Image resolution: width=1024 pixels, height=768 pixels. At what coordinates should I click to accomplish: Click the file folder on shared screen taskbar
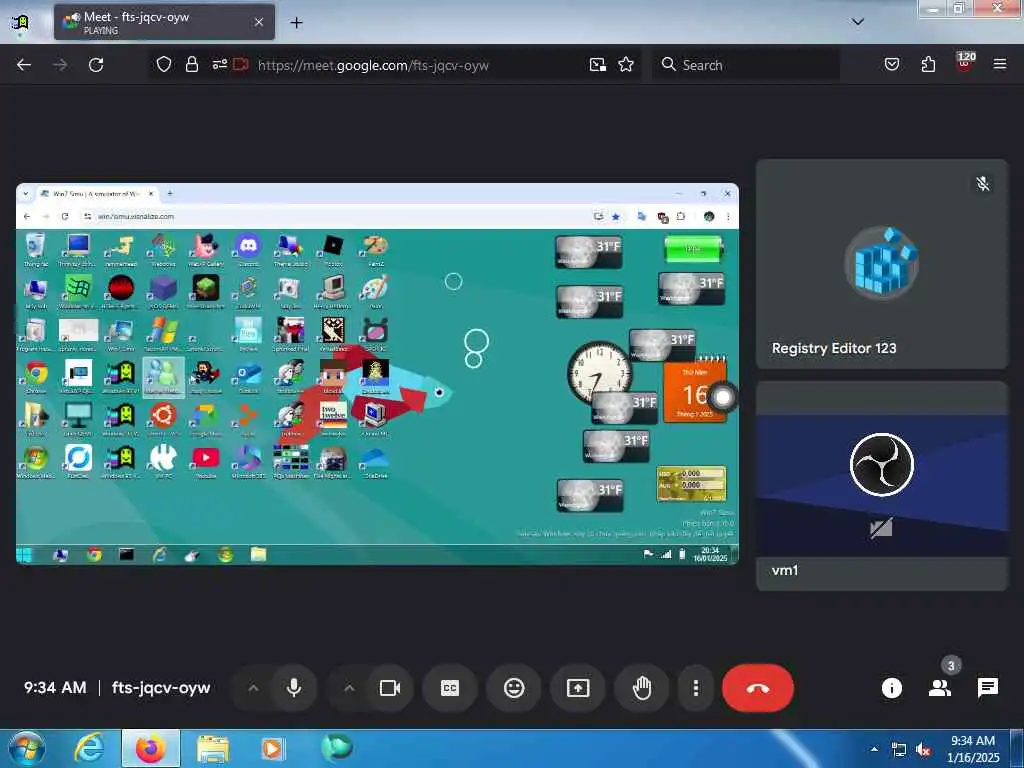[x=259, y=554]
